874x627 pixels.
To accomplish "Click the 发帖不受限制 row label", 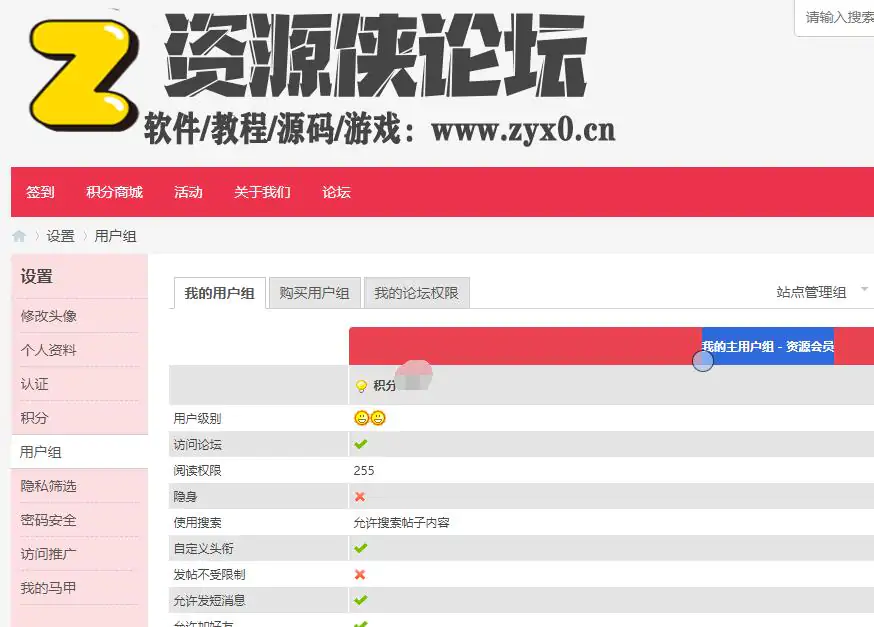I will pos(210,575).
